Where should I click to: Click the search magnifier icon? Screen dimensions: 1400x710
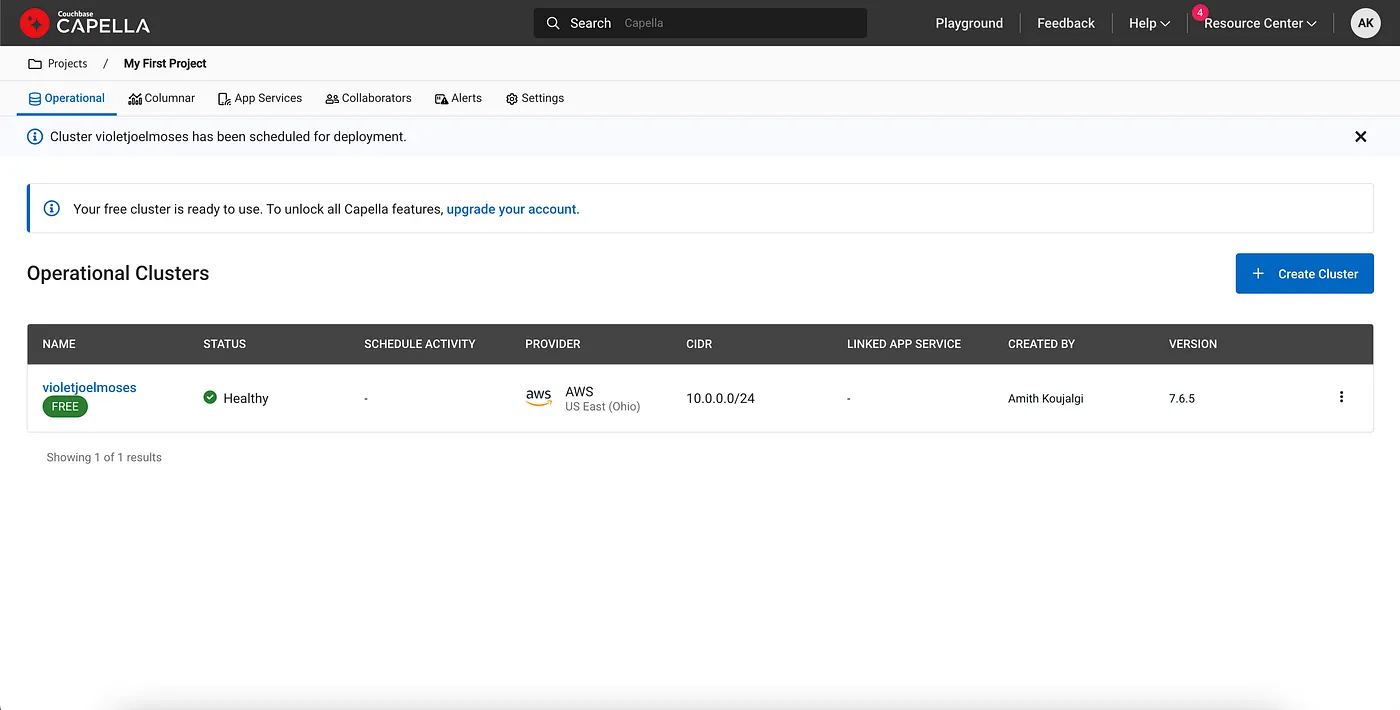pos(553,23)
